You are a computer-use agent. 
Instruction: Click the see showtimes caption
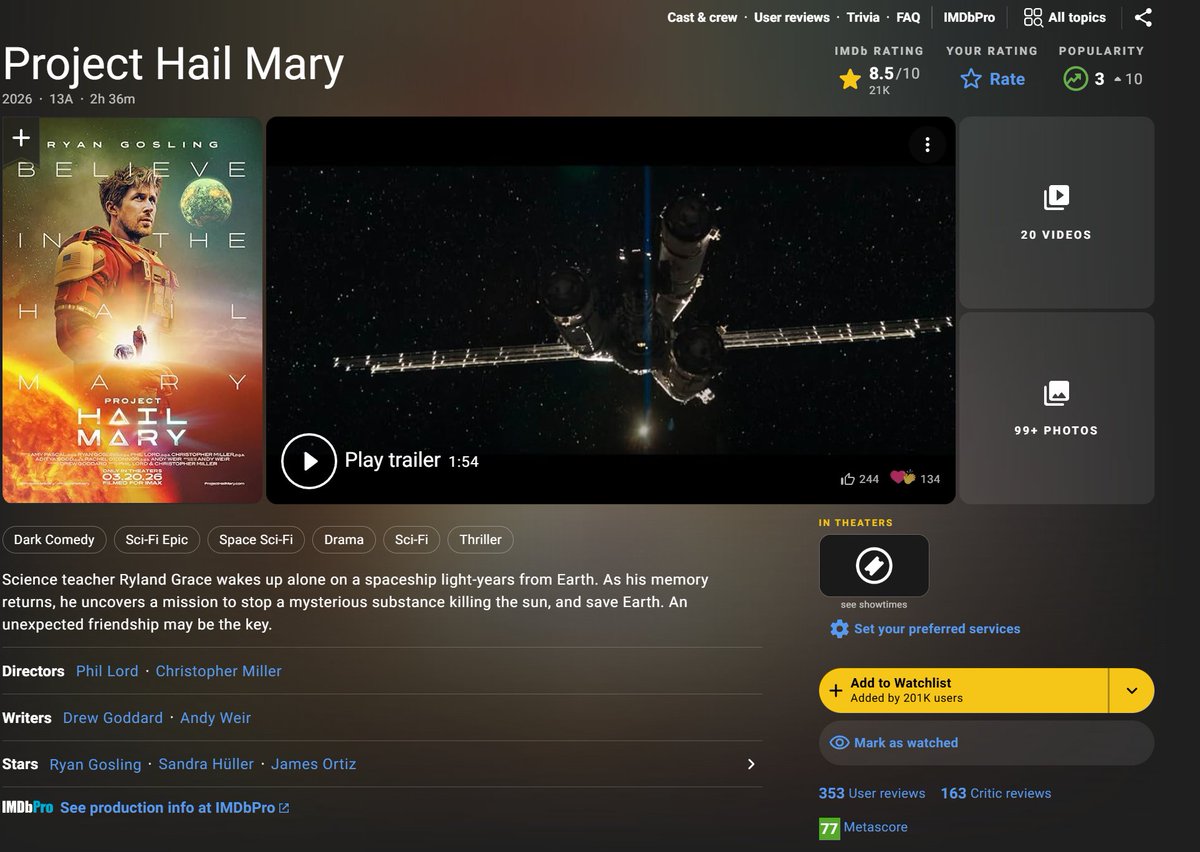[874, 605]
